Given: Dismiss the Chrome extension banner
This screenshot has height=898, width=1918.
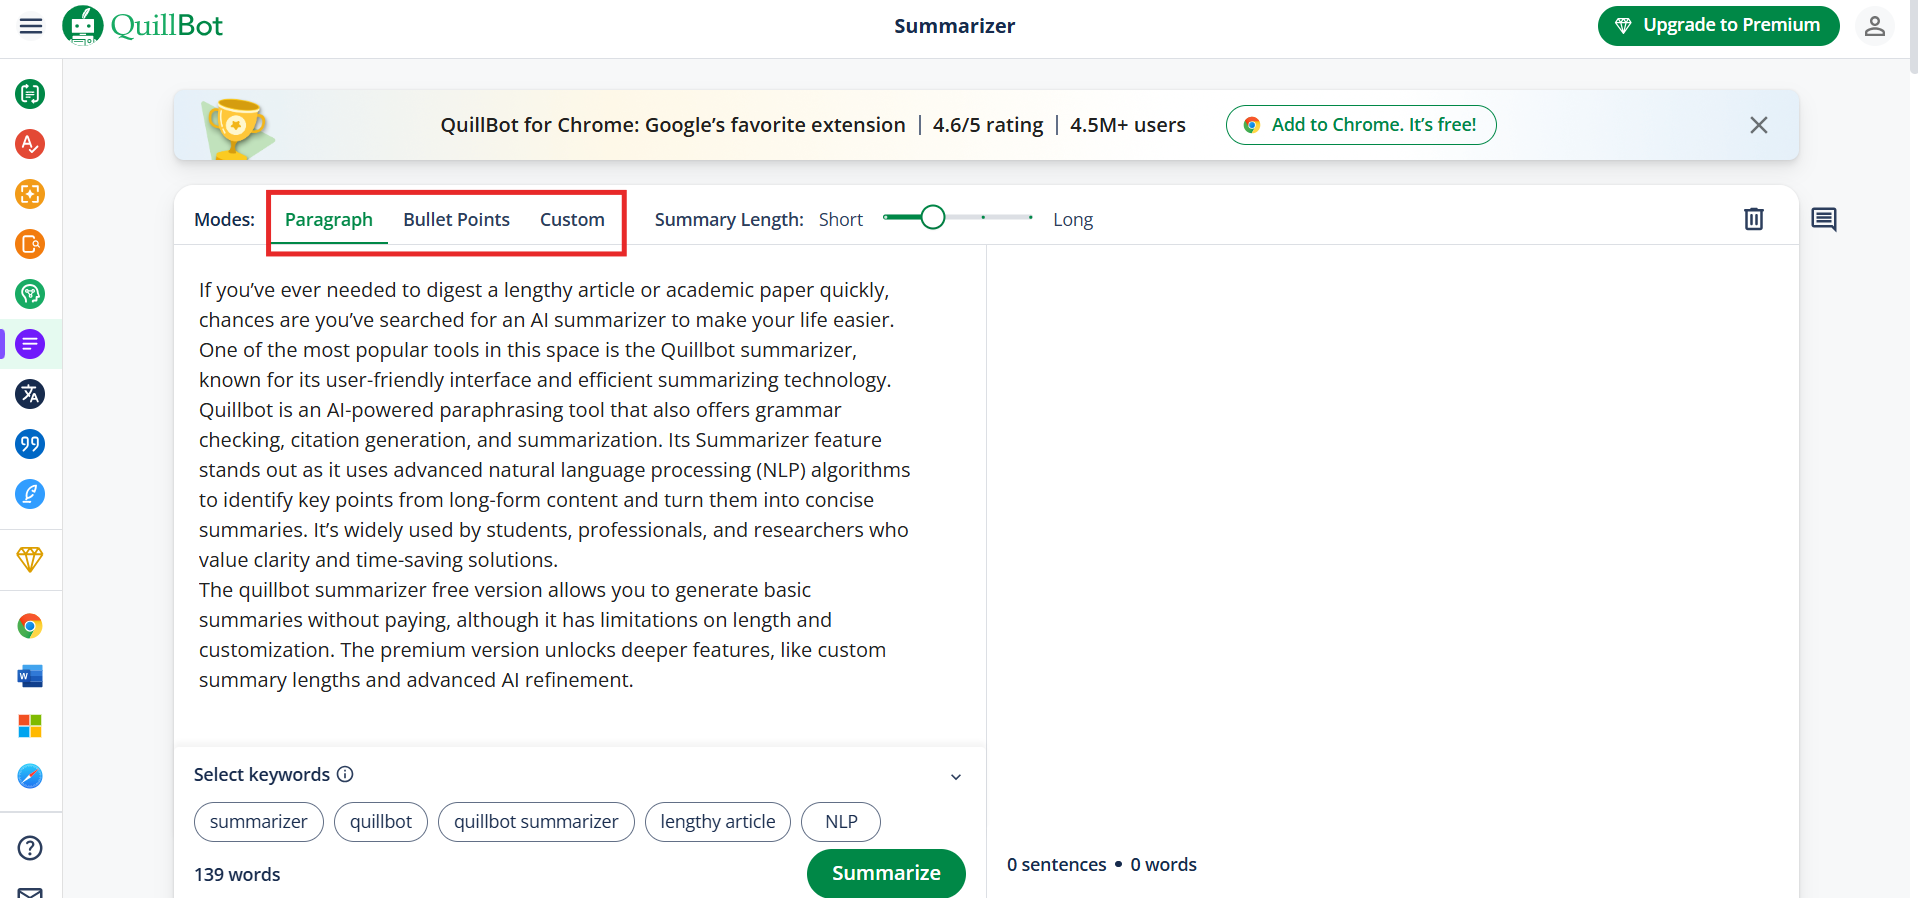Looking at the screenshot, I should [x=1759, y=125].
